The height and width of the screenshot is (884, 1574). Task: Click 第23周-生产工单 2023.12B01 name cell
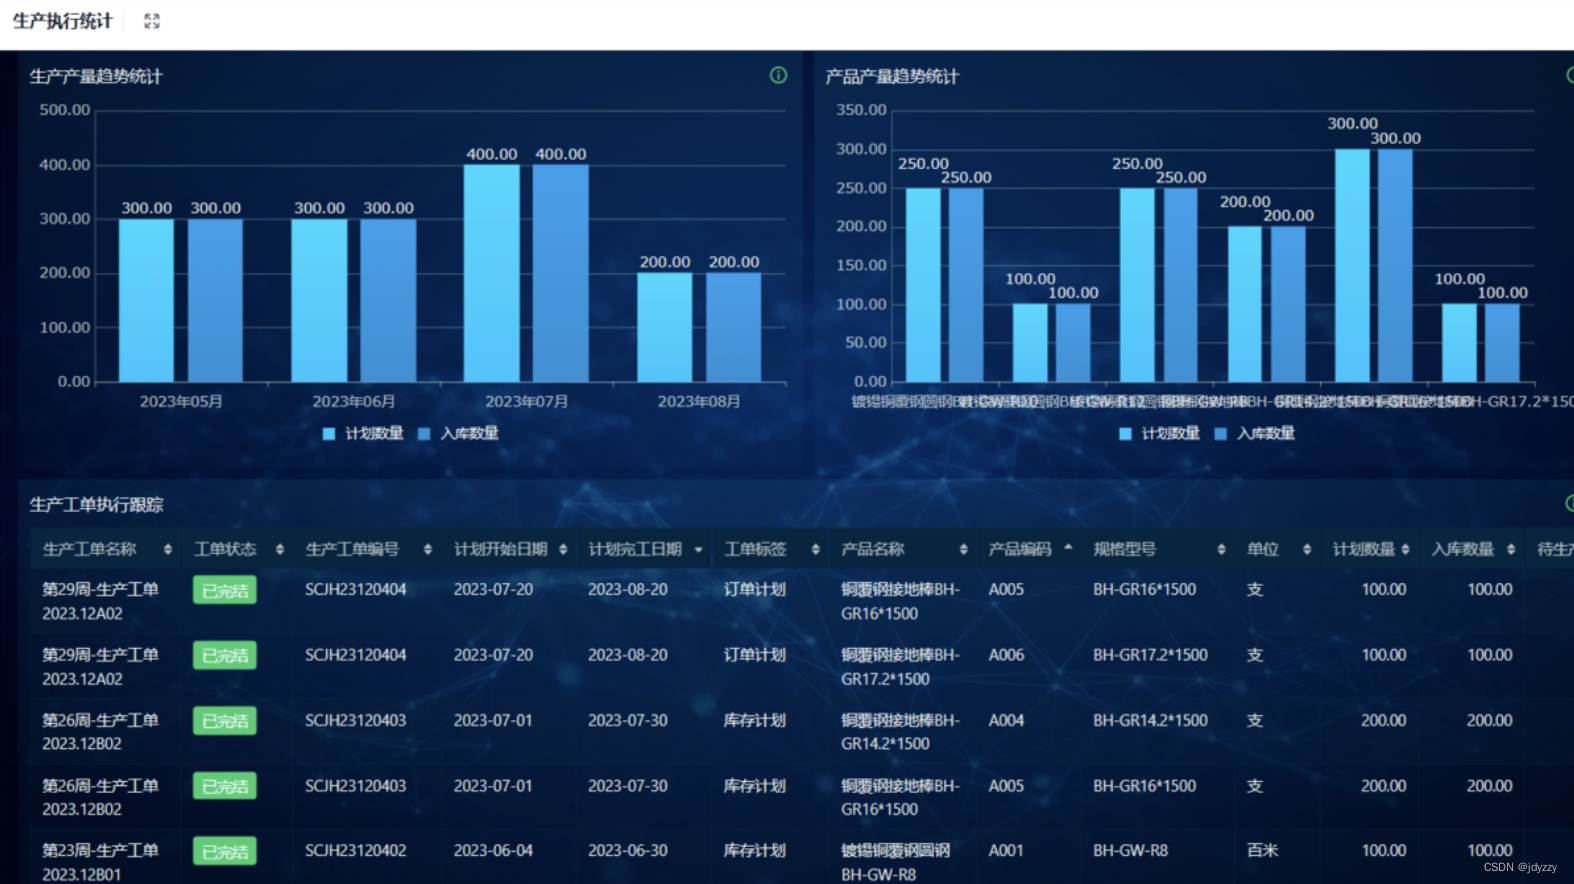pos(100,862)
